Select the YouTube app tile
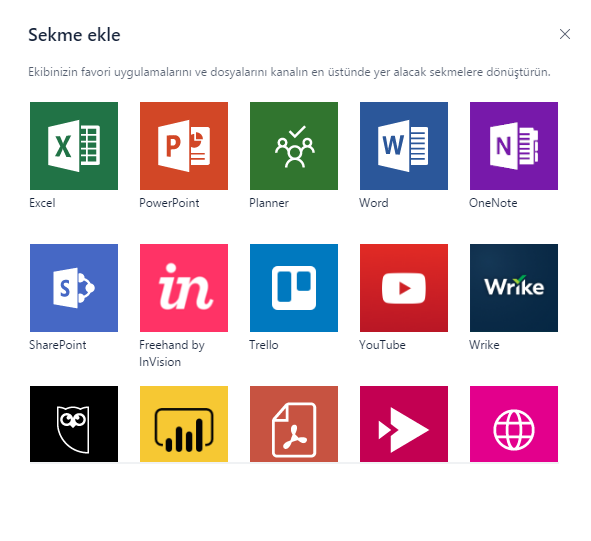Image resolution: width=591 pixels, height=541 pixels. (x=404, y=288)
